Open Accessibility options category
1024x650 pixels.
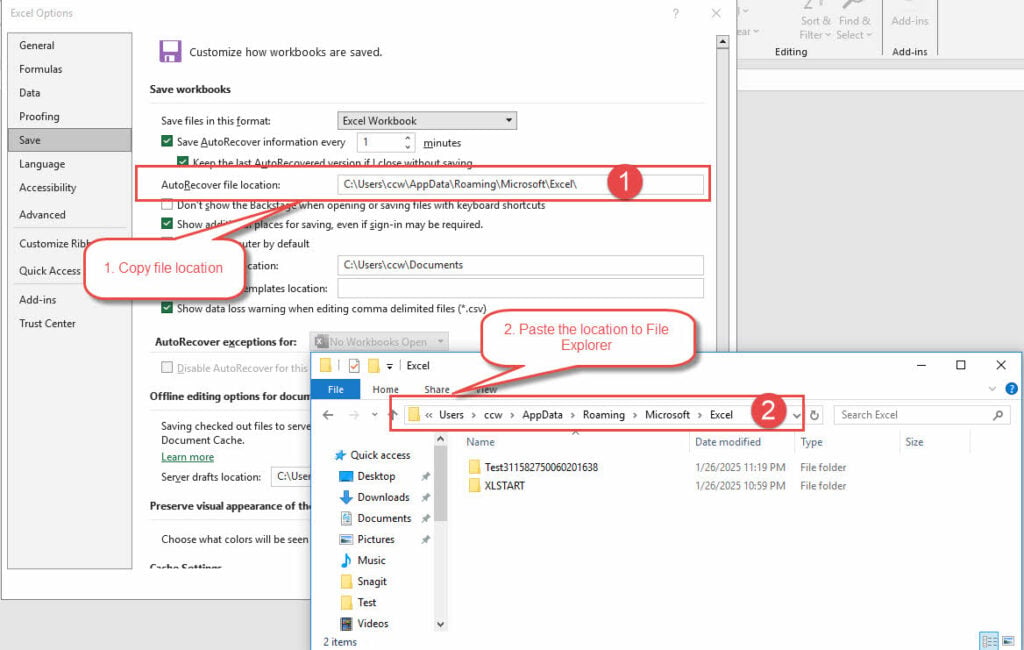click(x=47, y=187)
